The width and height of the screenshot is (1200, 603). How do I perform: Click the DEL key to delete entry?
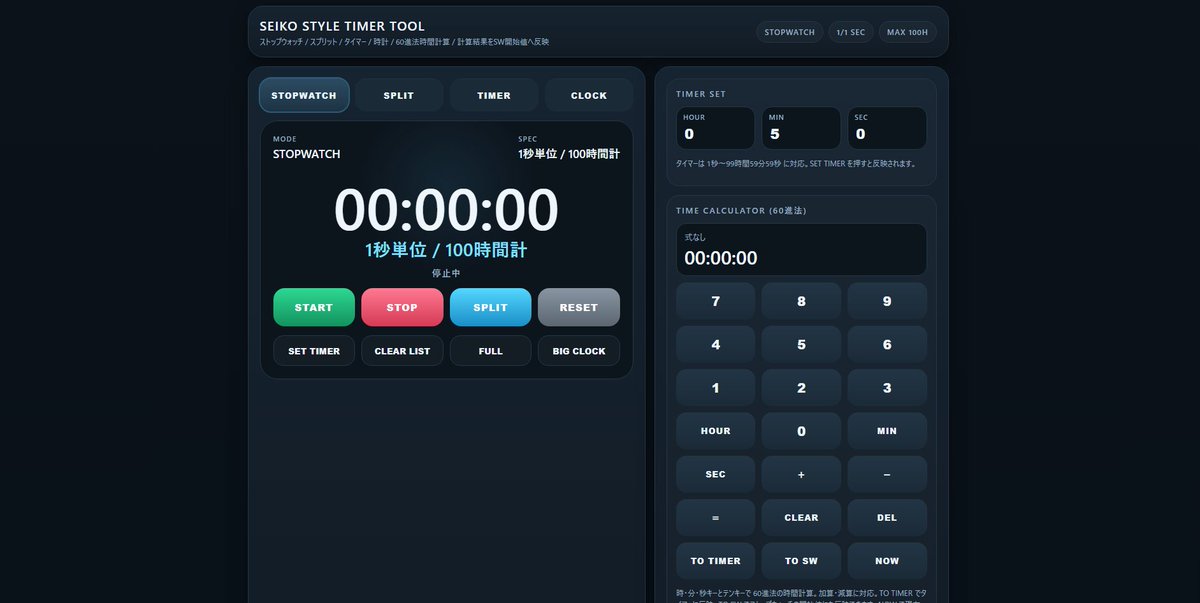(x=887, y=518)
